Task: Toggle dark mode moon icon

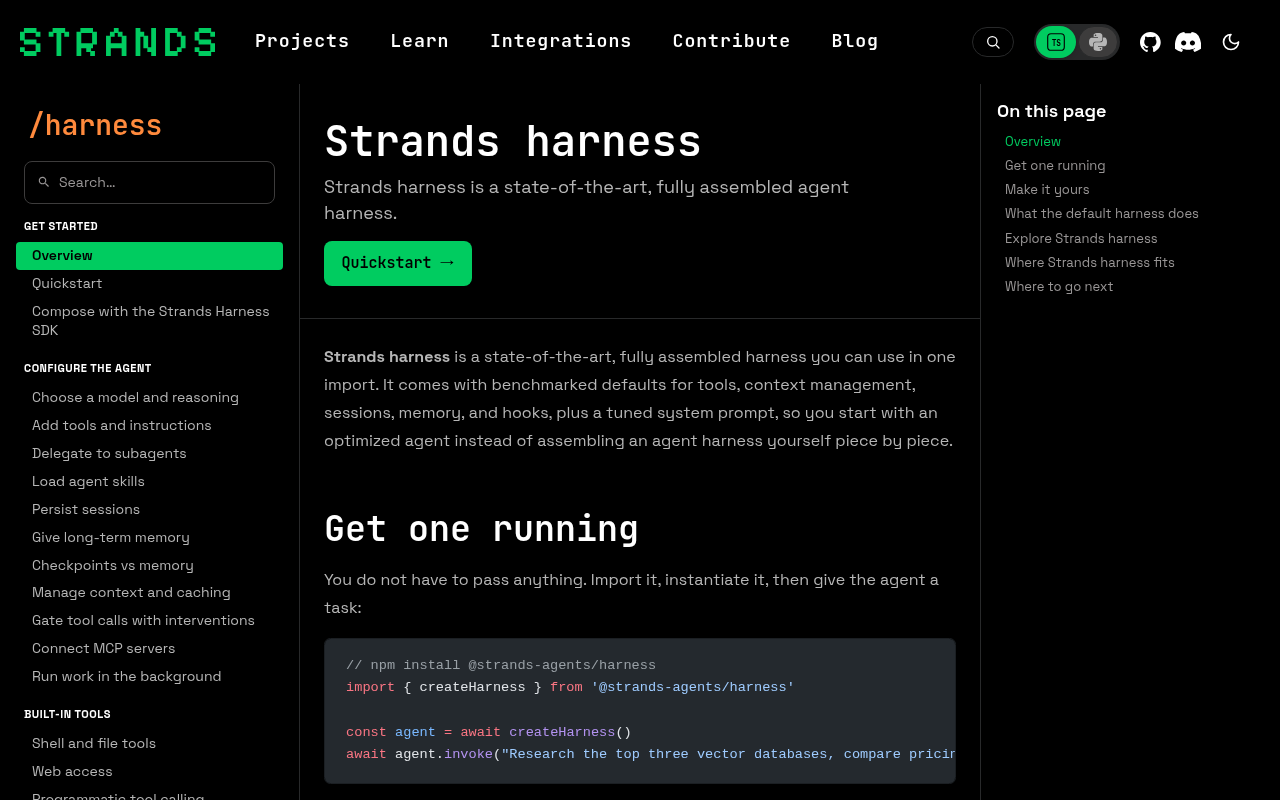Action: tap(1231, 42)
